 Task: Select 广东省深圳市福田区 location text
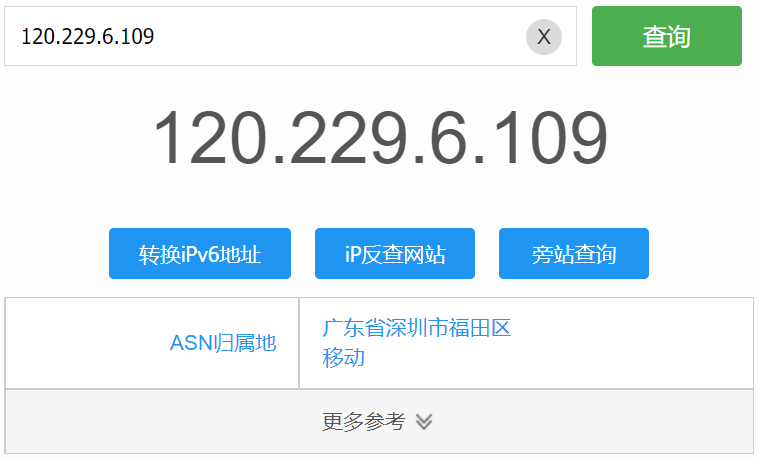pyautogui.click(x=417, y=328)
